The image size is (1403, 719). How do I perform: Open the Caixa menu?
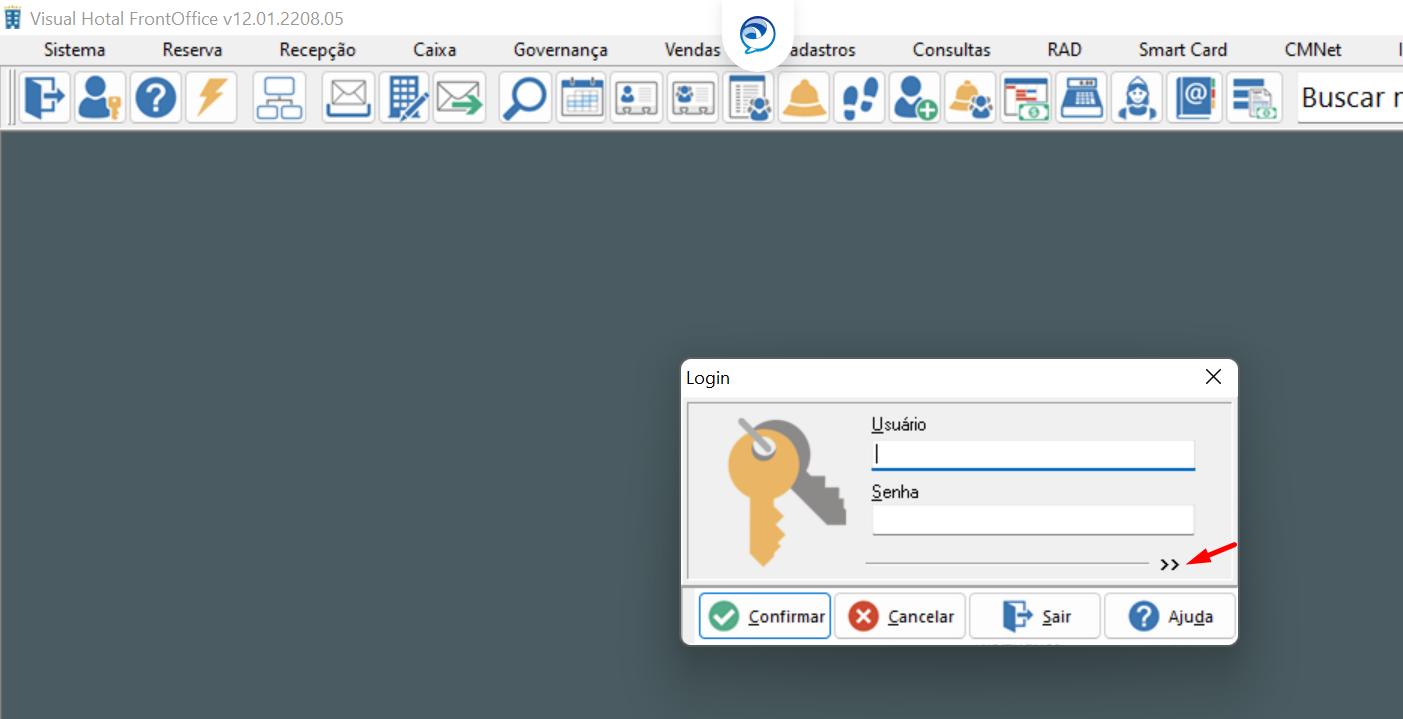click(x=435, y=50)
